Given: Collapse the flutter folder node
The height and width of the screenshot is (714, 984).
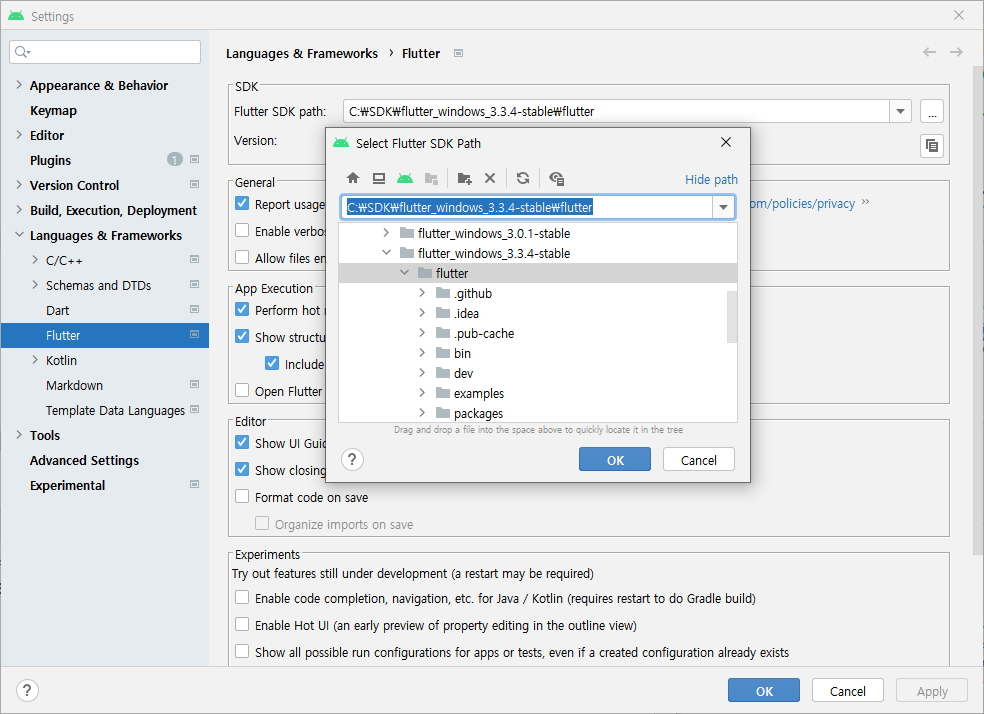Looking at the screenshot, I should [404, 273].
